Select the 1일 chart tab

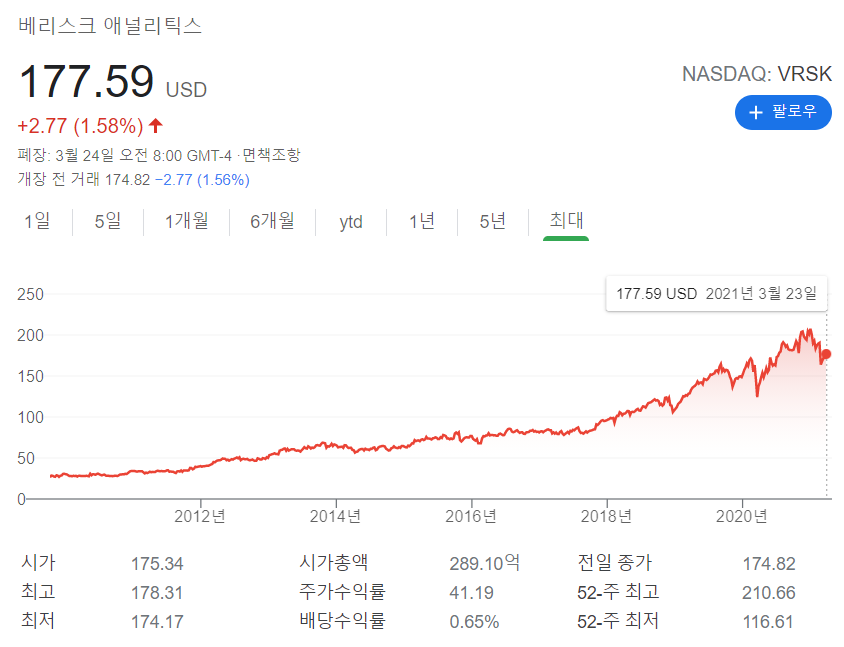point(38,221)
